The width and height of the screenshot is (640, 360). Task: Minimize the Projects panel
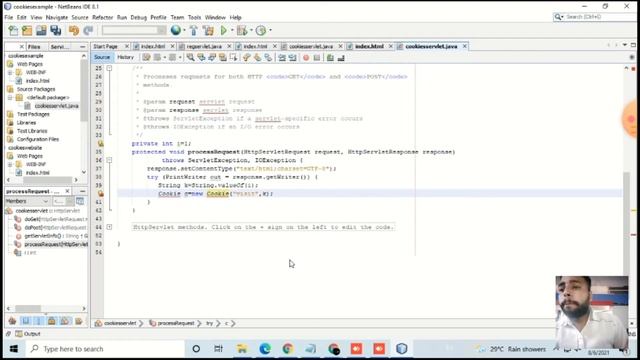[x=83, y=47]
